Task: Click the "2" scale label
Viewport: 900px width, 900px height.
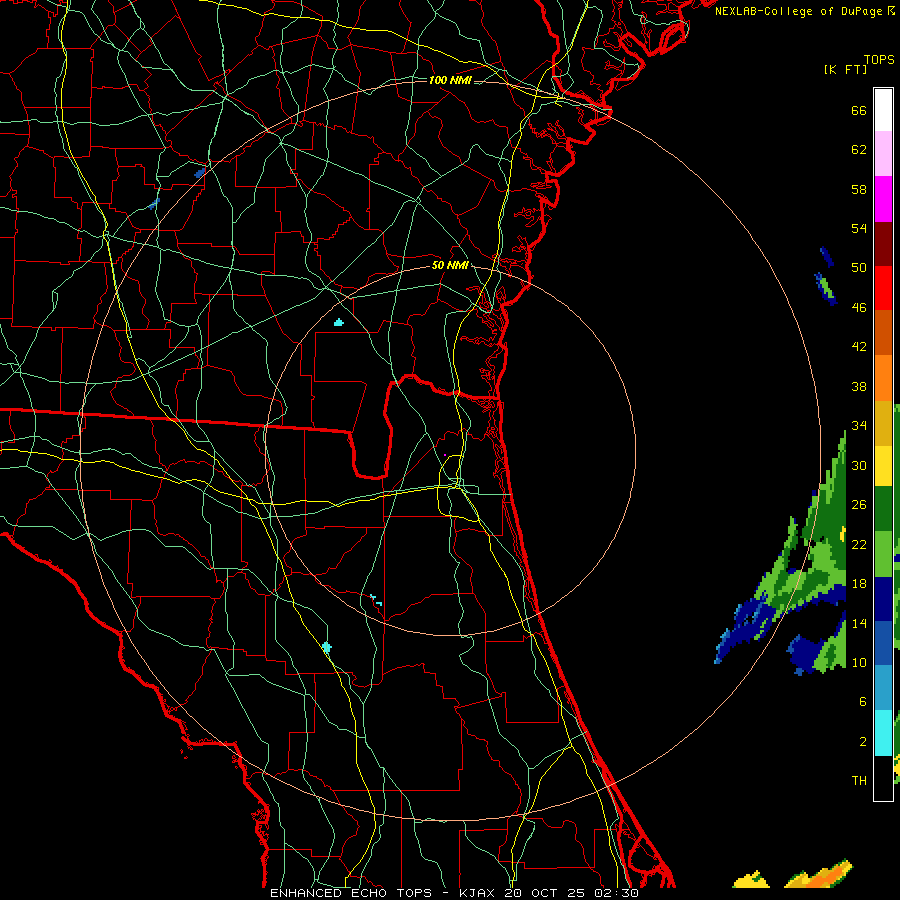Action: (863, 742)
